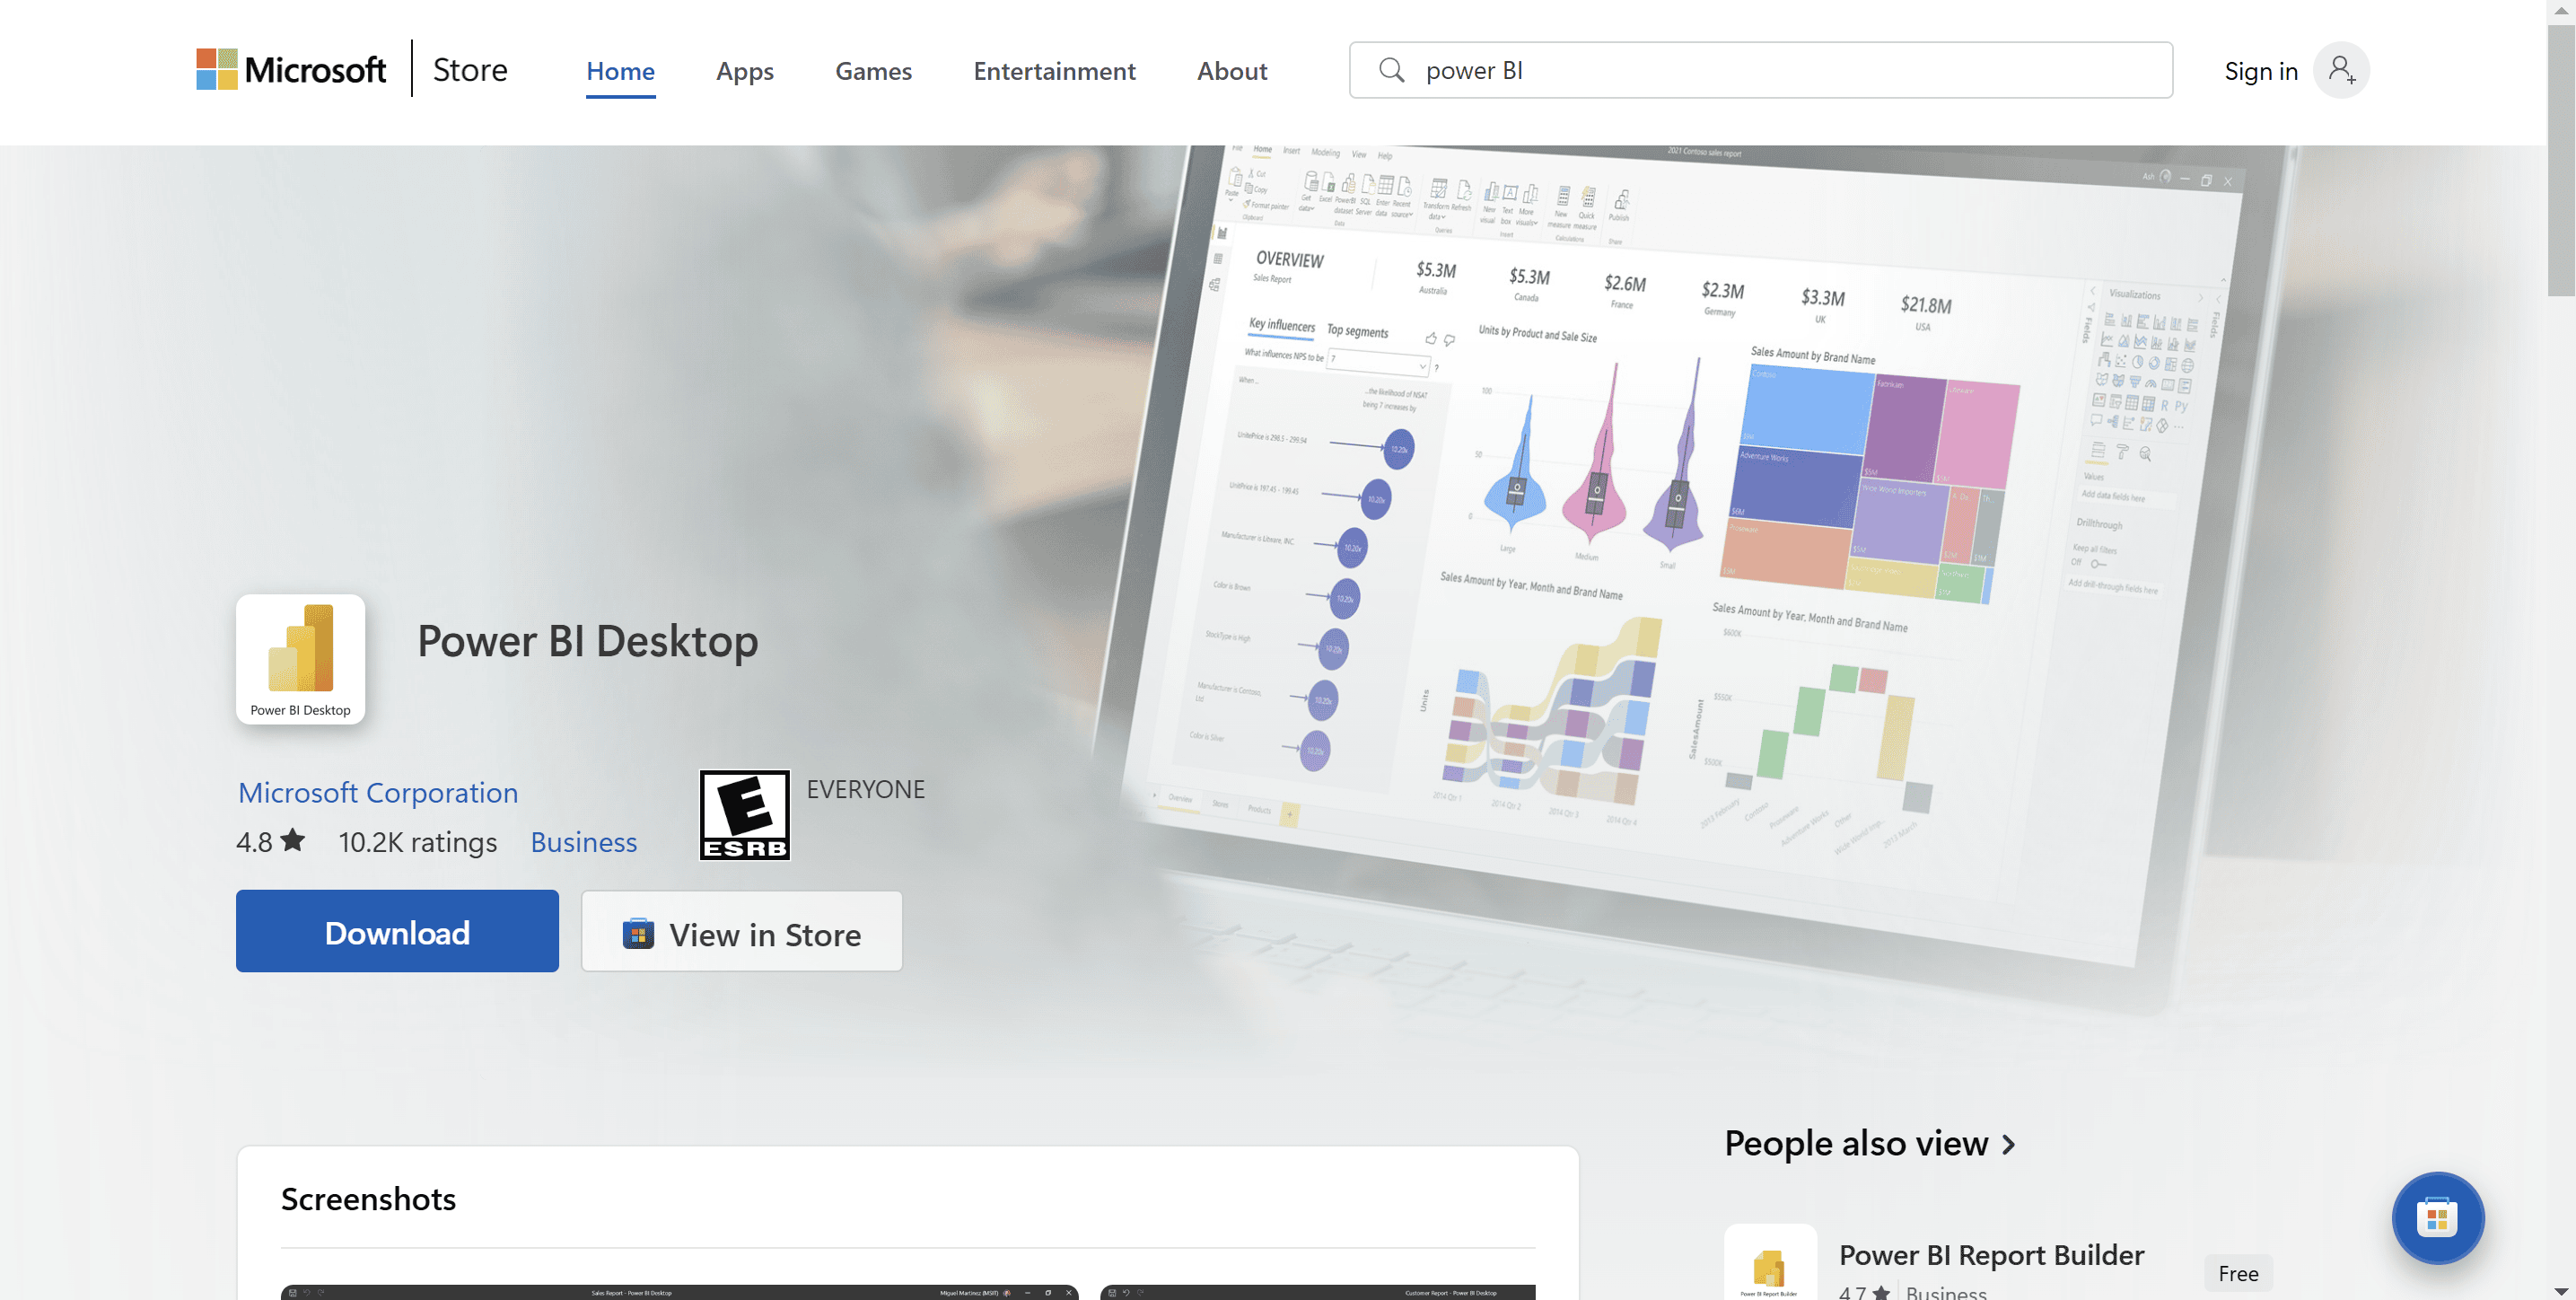Open the Store home link
2576x1300 pixels.
(x=470, y=70)
